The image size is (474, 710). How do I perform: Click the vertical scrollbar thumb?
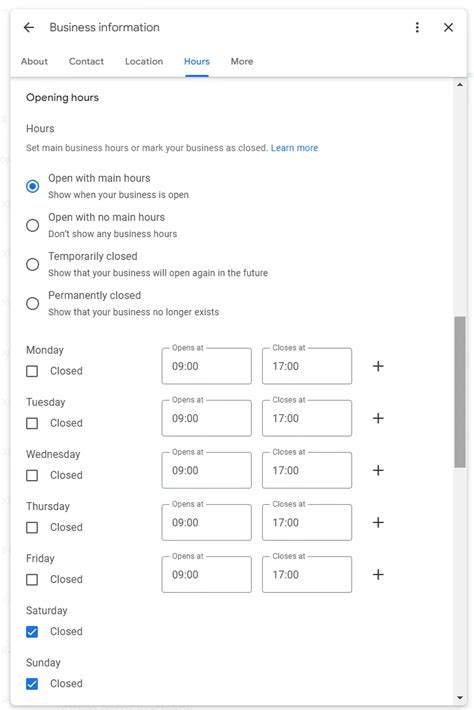pos(460,392)
